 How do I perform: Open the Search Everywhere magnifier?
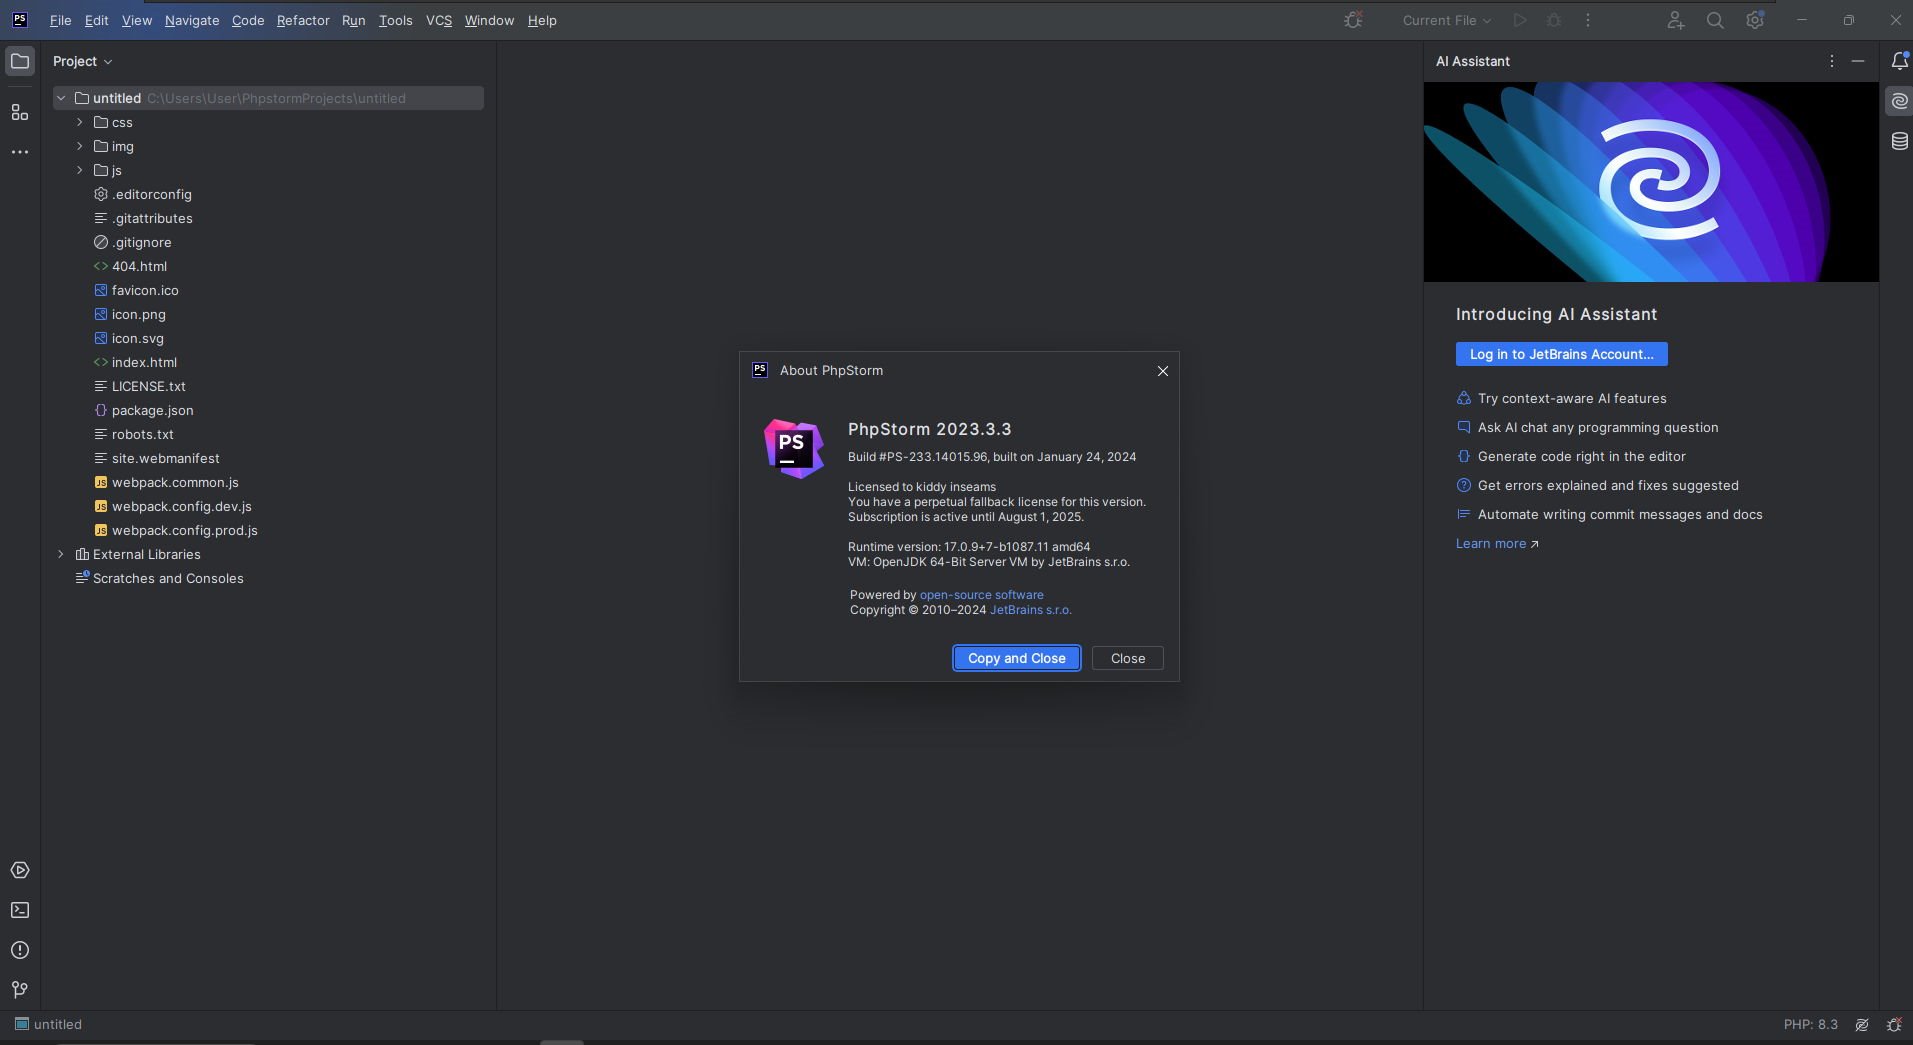pyautogui.click(x=1714, y=20)
